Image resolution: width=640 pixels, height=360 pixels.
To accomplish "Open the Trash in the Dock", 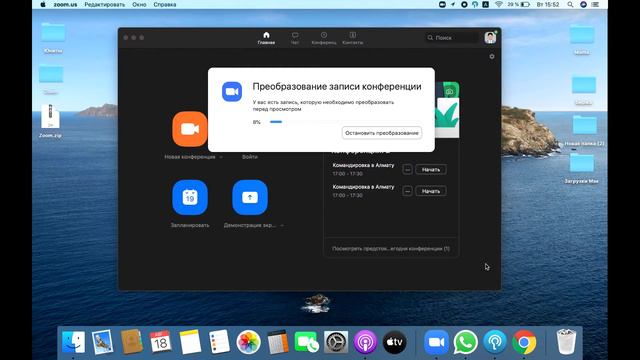I will pos(567,342).
